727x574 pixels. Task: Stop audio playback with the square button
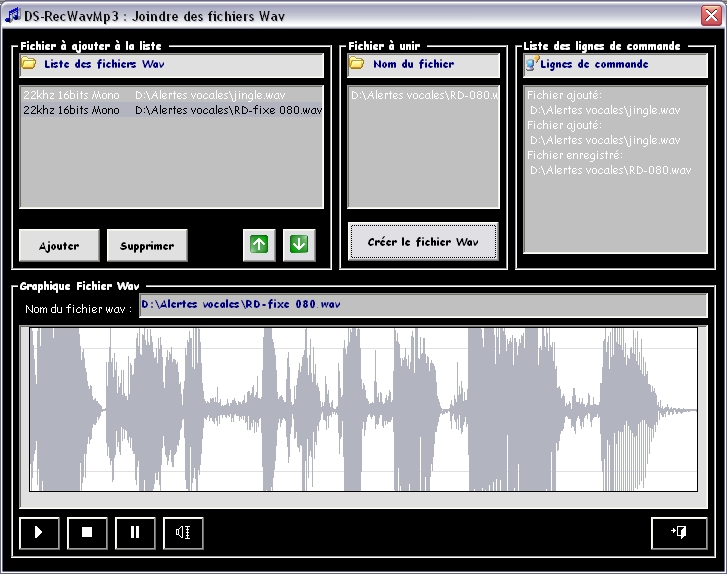87,532
